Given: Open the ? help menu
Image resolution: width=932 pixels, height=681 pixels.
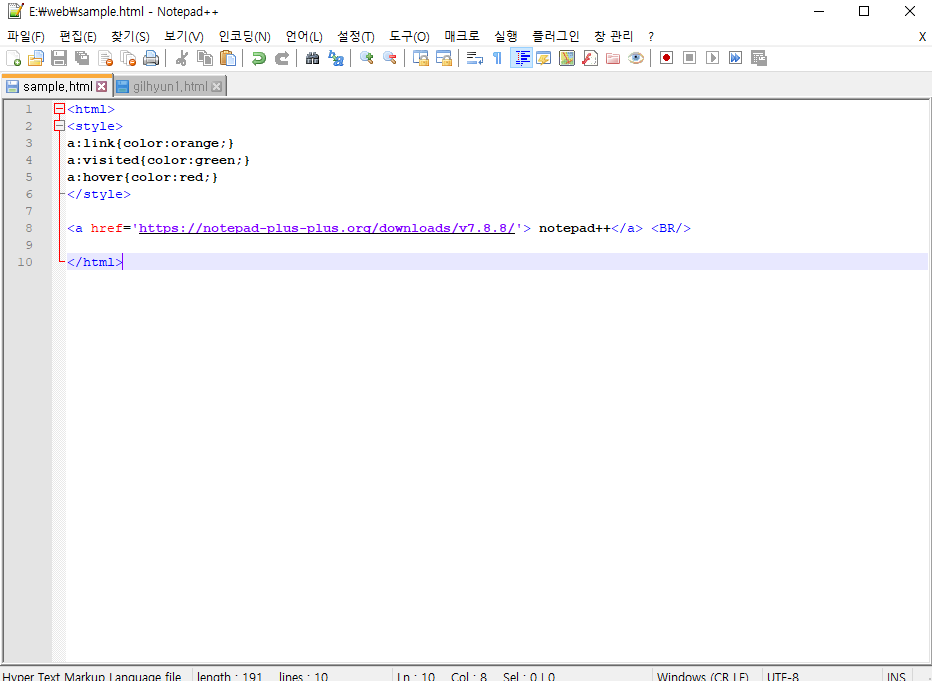Looking at the screenshot, I should click(651, 37).
